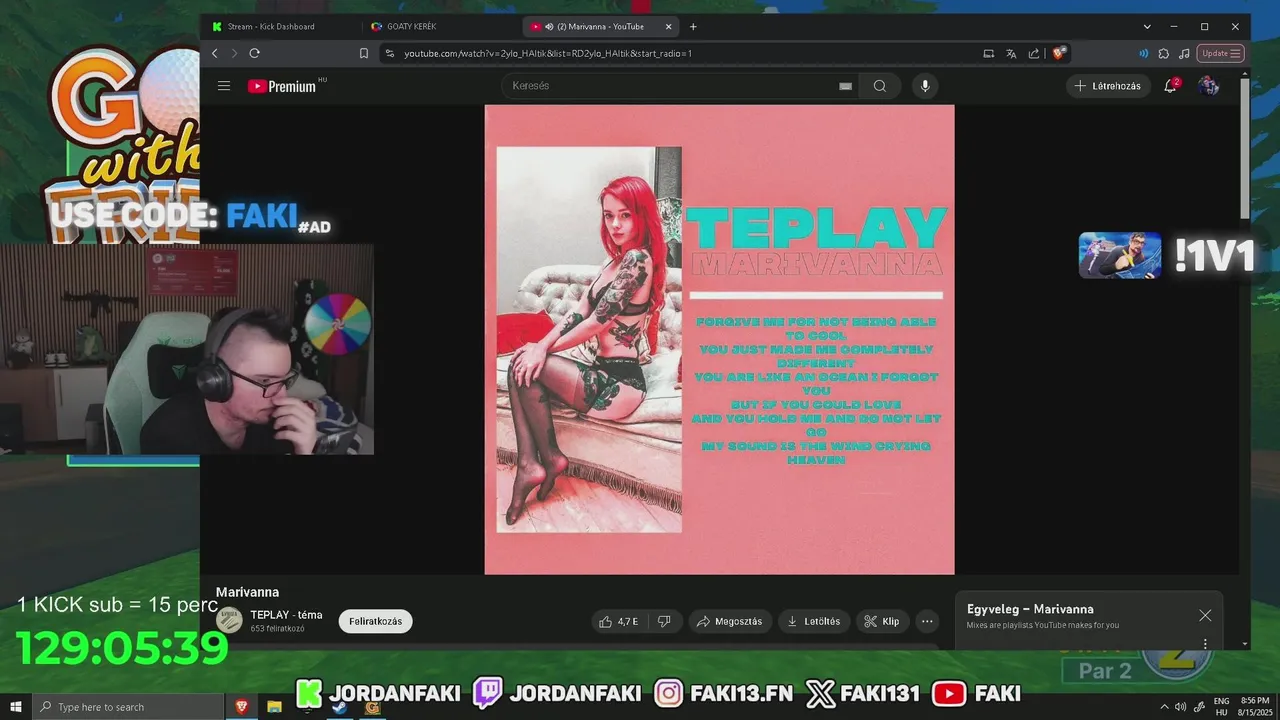Close the Egyveleg – Marivanna mix panel
The image size is (1280, 720).
(x=1205, y=615)
